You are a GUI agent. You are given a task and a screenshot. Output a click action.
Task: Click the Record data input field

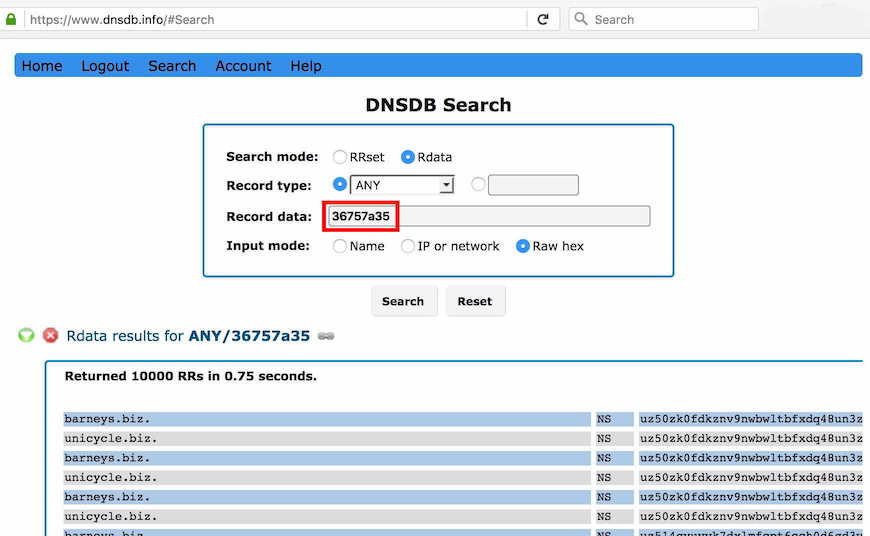click(488, 216)
